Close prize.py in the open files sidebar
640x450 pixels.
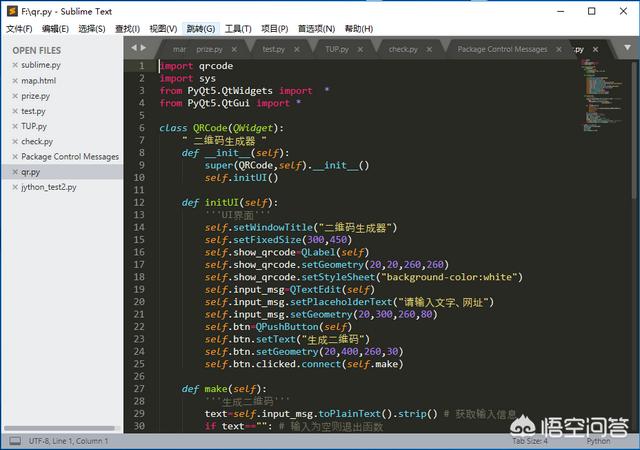(x=15, y=96)
